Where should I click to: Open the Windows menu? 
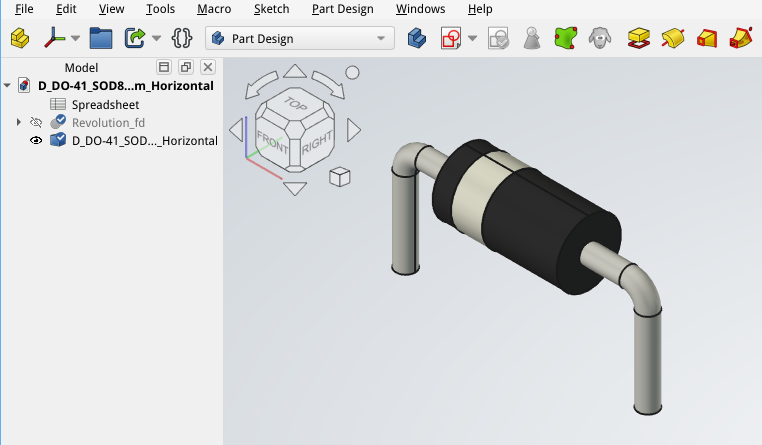420,9
